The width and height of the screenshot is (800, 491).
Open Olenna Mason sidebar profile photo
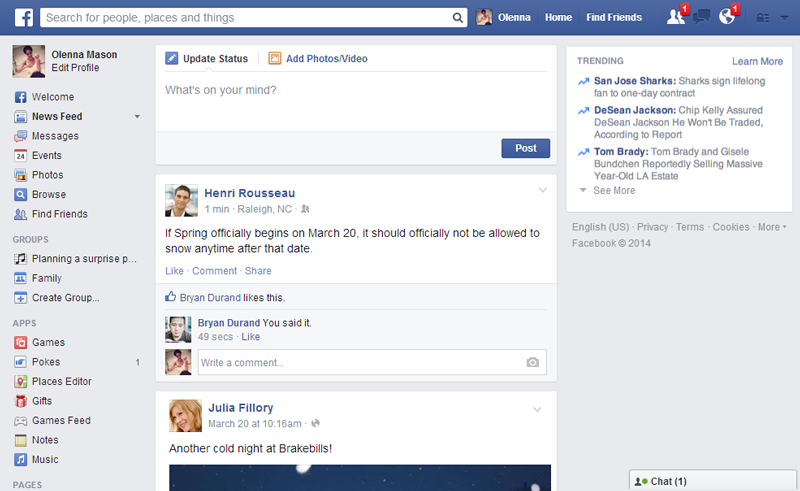[29, 61]
